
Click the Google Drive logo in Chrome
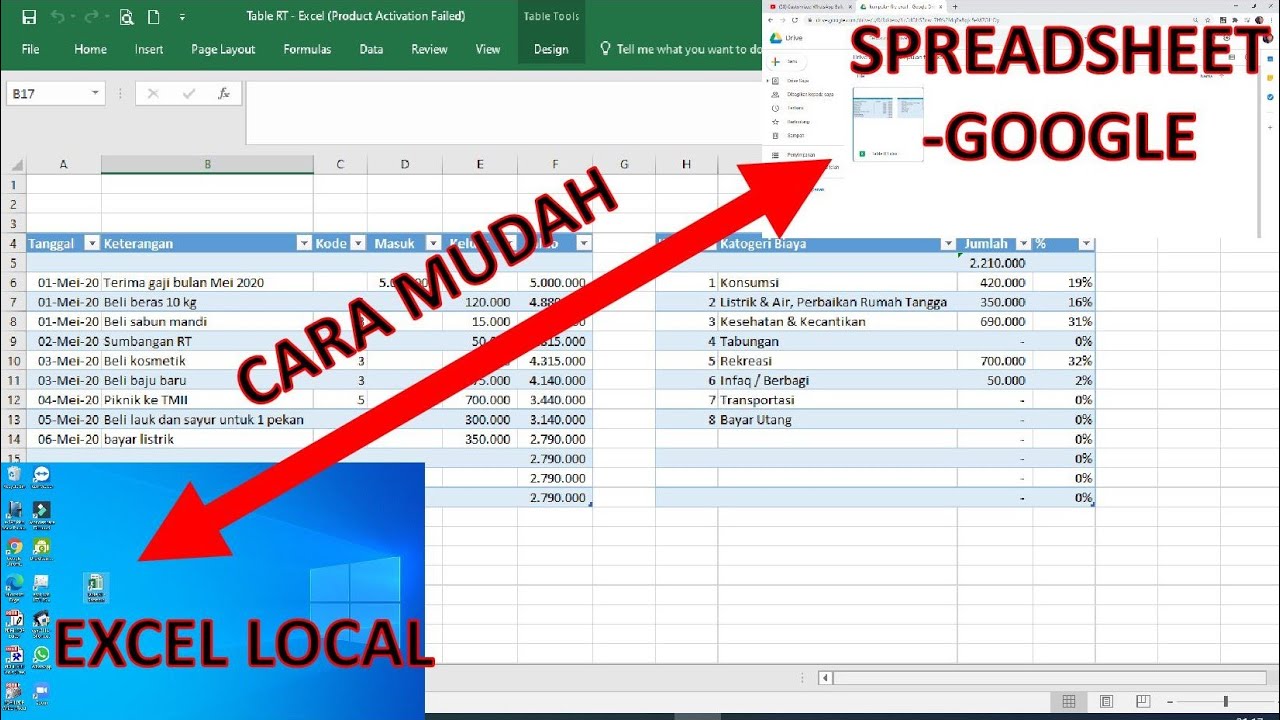774,38
